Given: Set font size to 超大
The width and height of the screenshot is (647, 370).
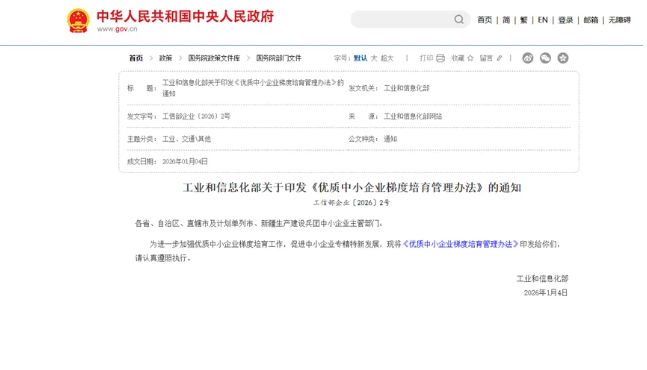Looking at the screenshot, I should [387, 58].
